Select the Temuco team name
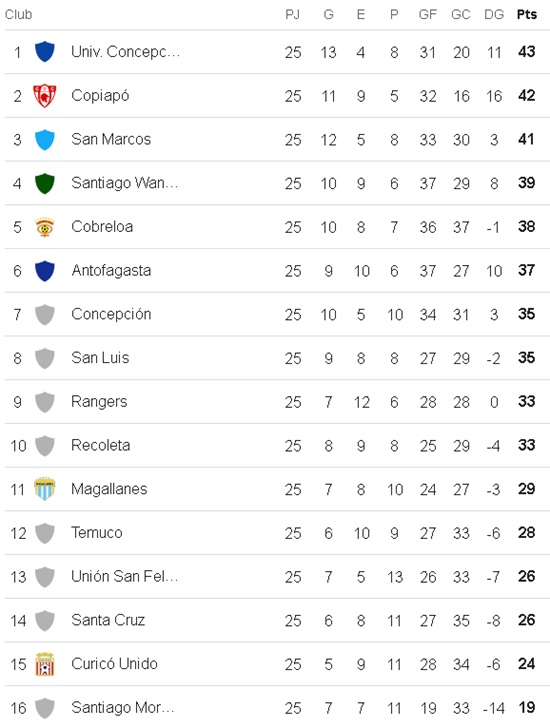The height and width of the screenshot is (728, 550). pos(97,533)
